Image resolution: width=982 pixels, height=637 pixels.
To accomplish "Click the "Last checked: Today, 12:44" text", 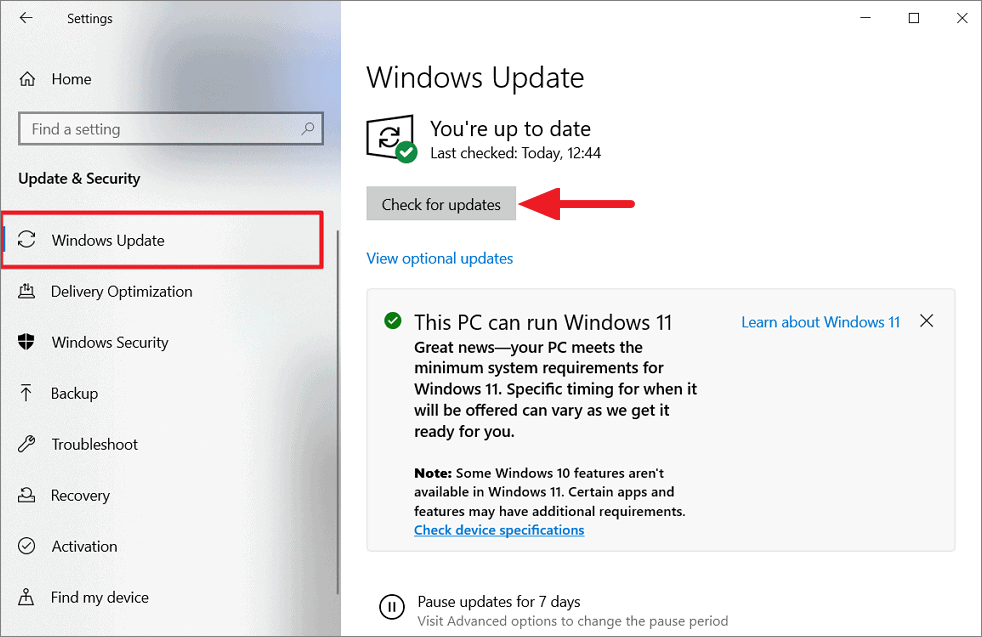I will click(x=515, y=153).
